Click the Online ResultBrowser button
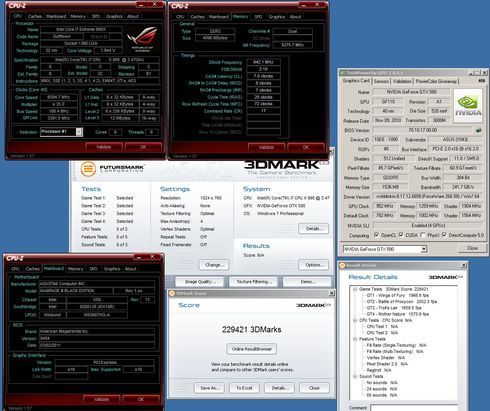 (252, 349)
